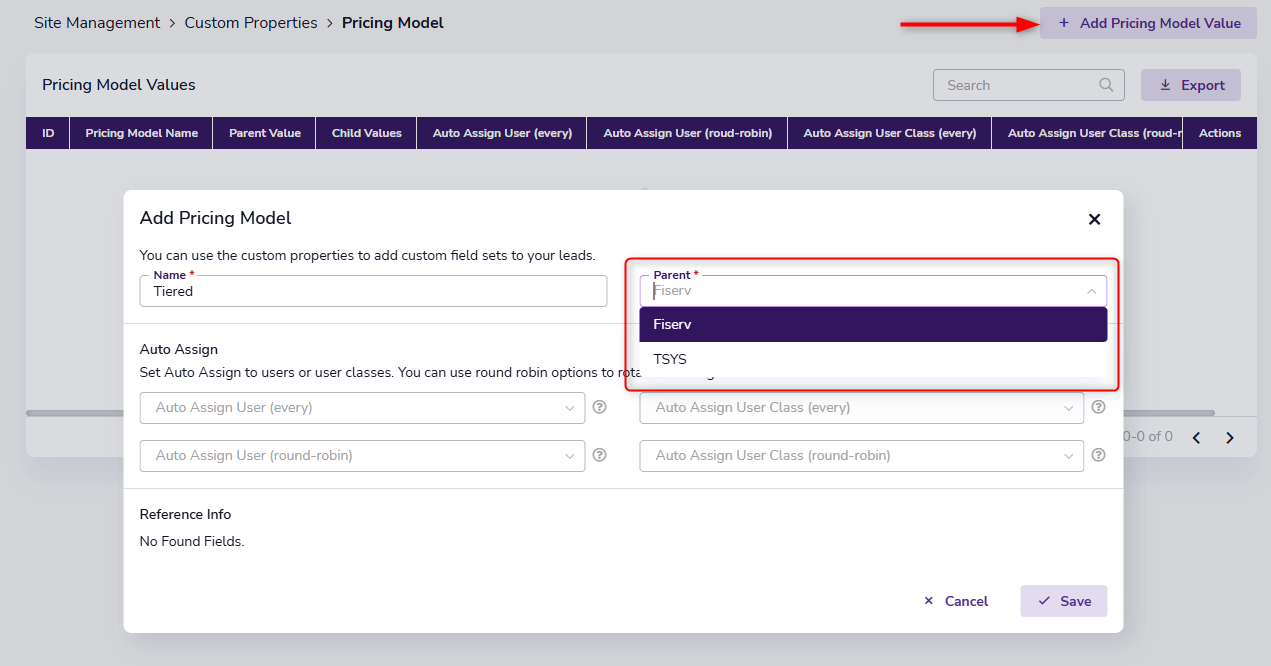Open Auto Assign User (round-robin) dropdown

(362, 455)
